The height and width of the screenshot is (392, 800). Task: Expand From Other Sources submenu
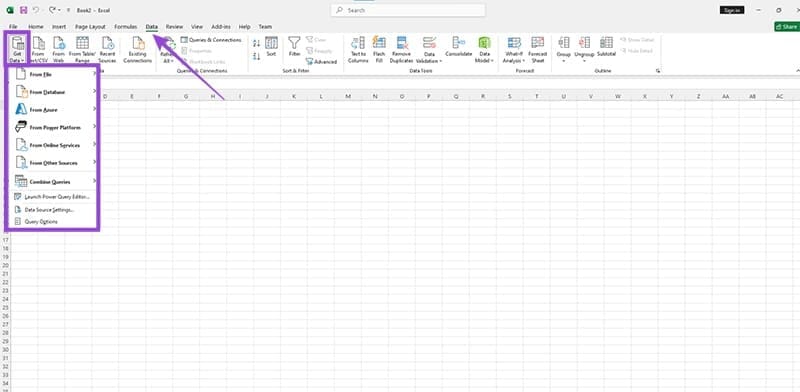click(56, 163)
